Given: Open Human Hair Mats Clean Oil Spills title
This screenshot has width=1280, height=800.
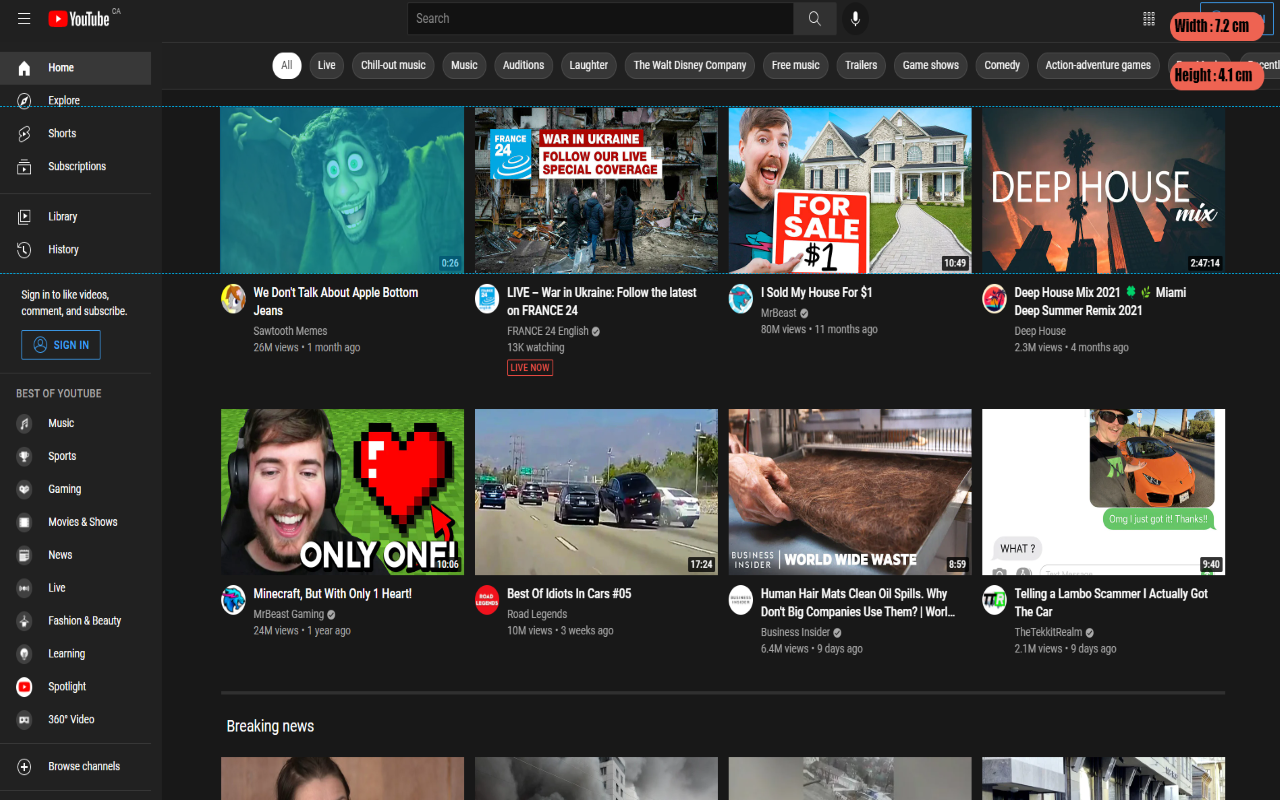Looking at the screenshot, I should coord(858,603).
